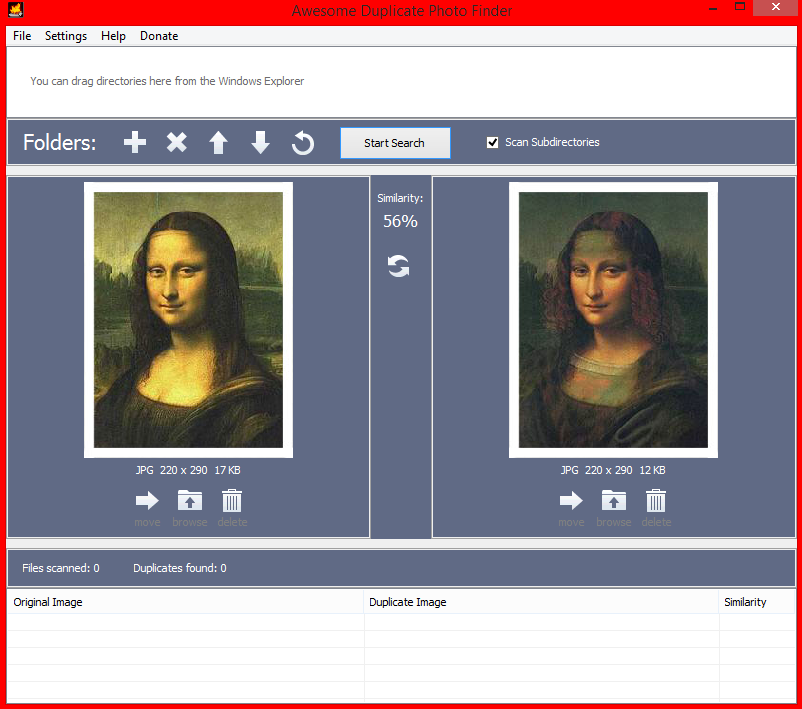Recalculate the similarity percentage
The height and width of the screenshot is (709, 802).
[400, 266]
